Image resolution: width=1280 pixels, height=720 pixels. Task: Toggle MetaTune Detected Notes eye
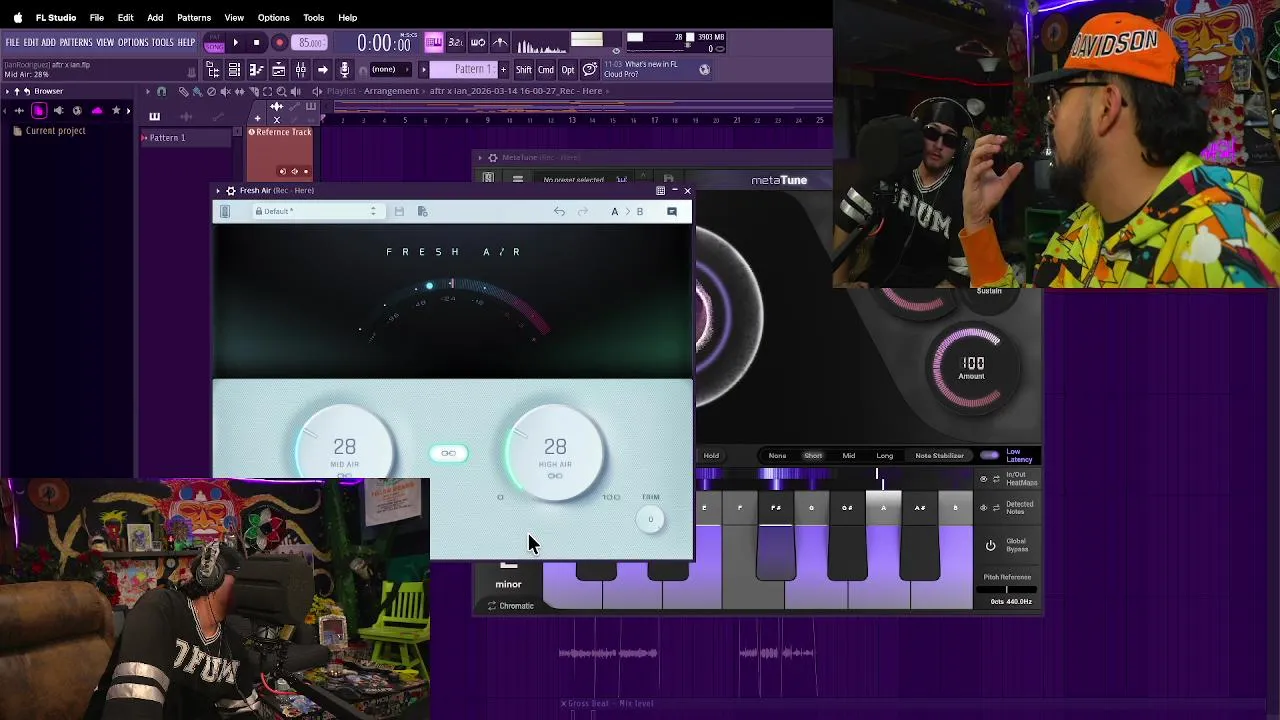(x=983, y=507)
